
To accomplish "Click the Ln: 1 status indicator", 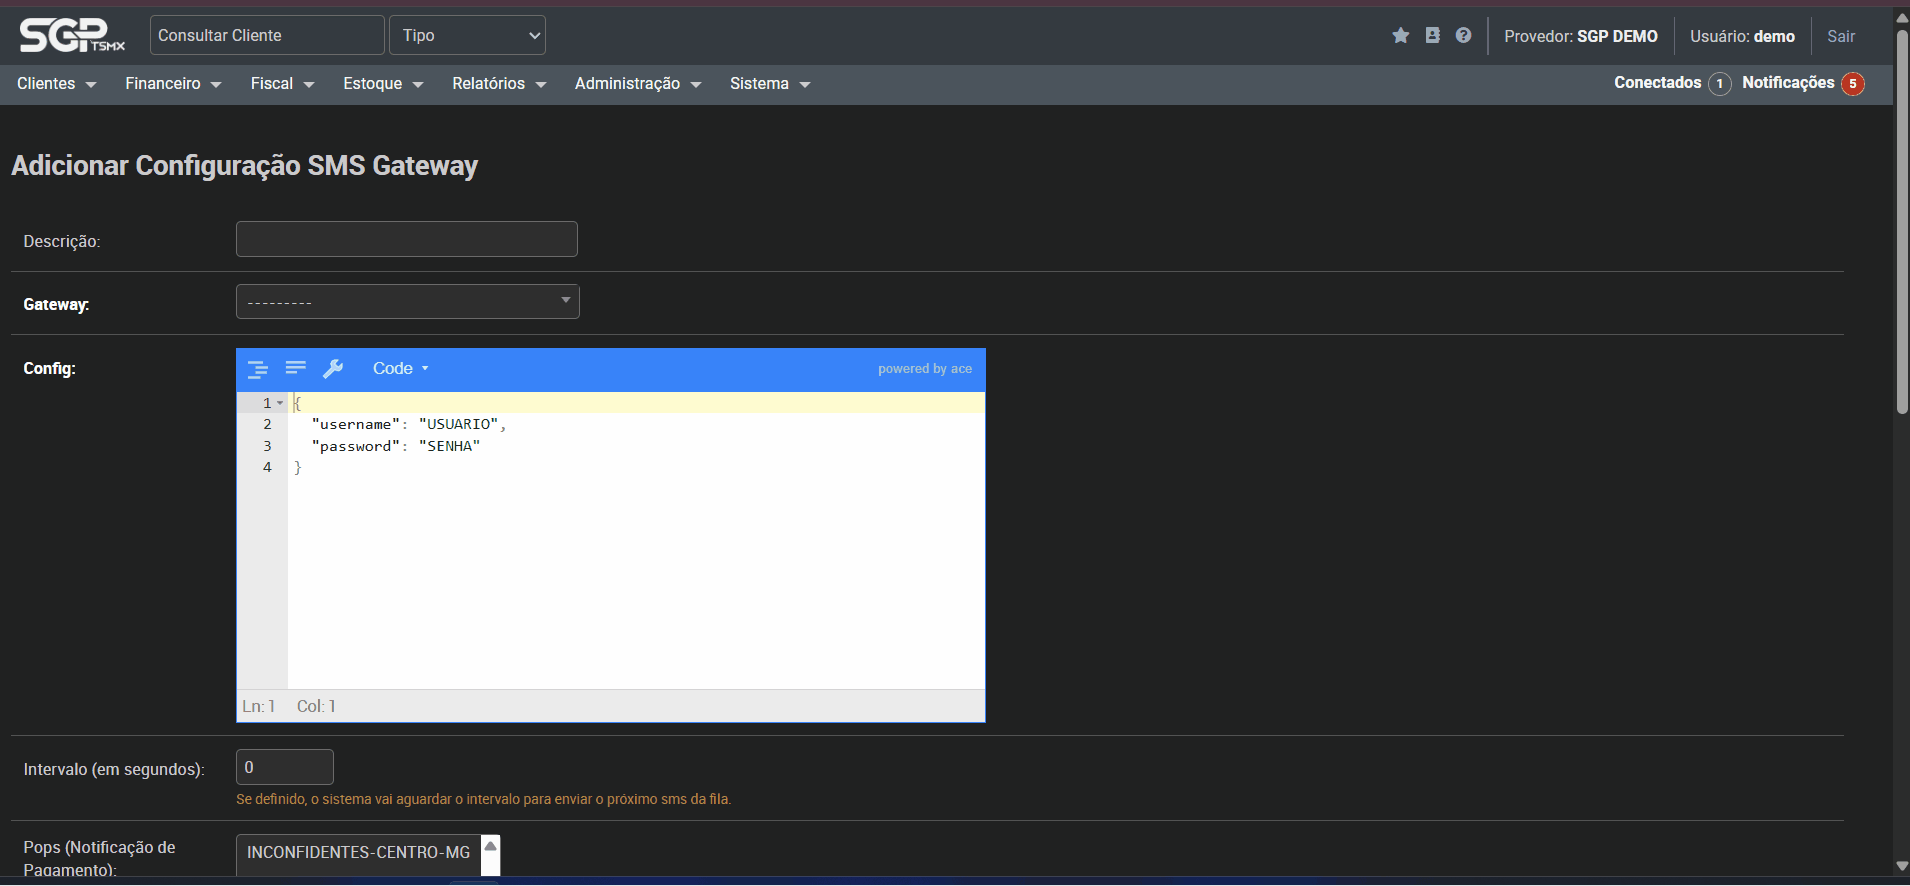I will (258, 706).
